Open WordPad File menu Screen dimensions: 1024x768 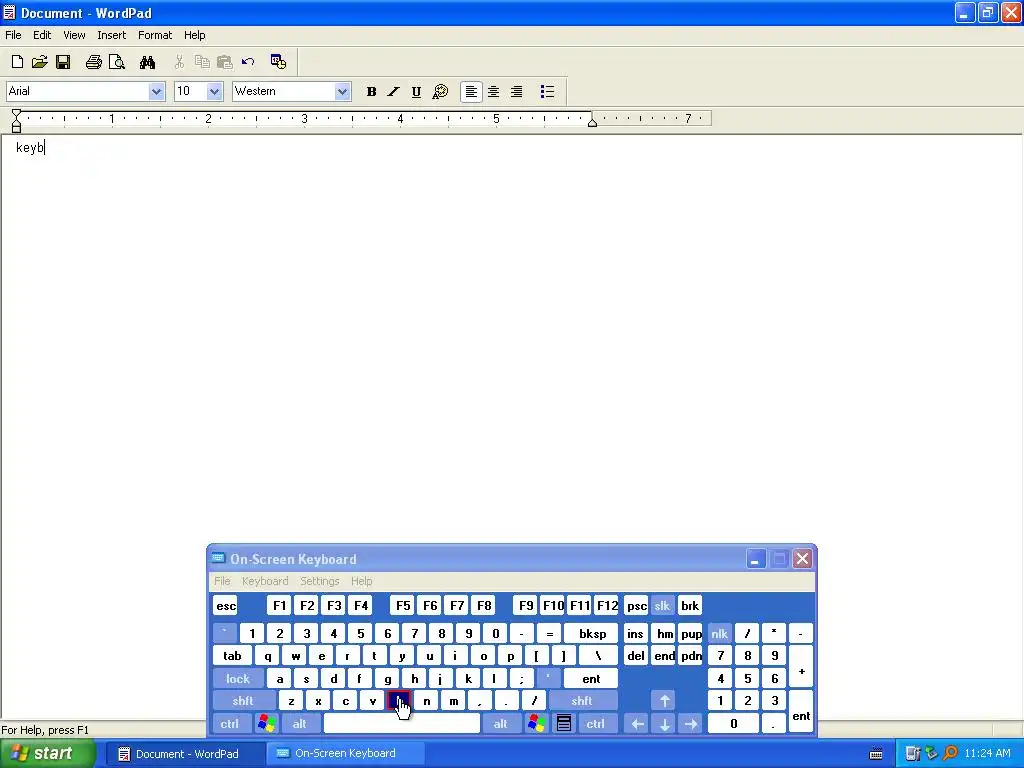[x=13, y=35]
